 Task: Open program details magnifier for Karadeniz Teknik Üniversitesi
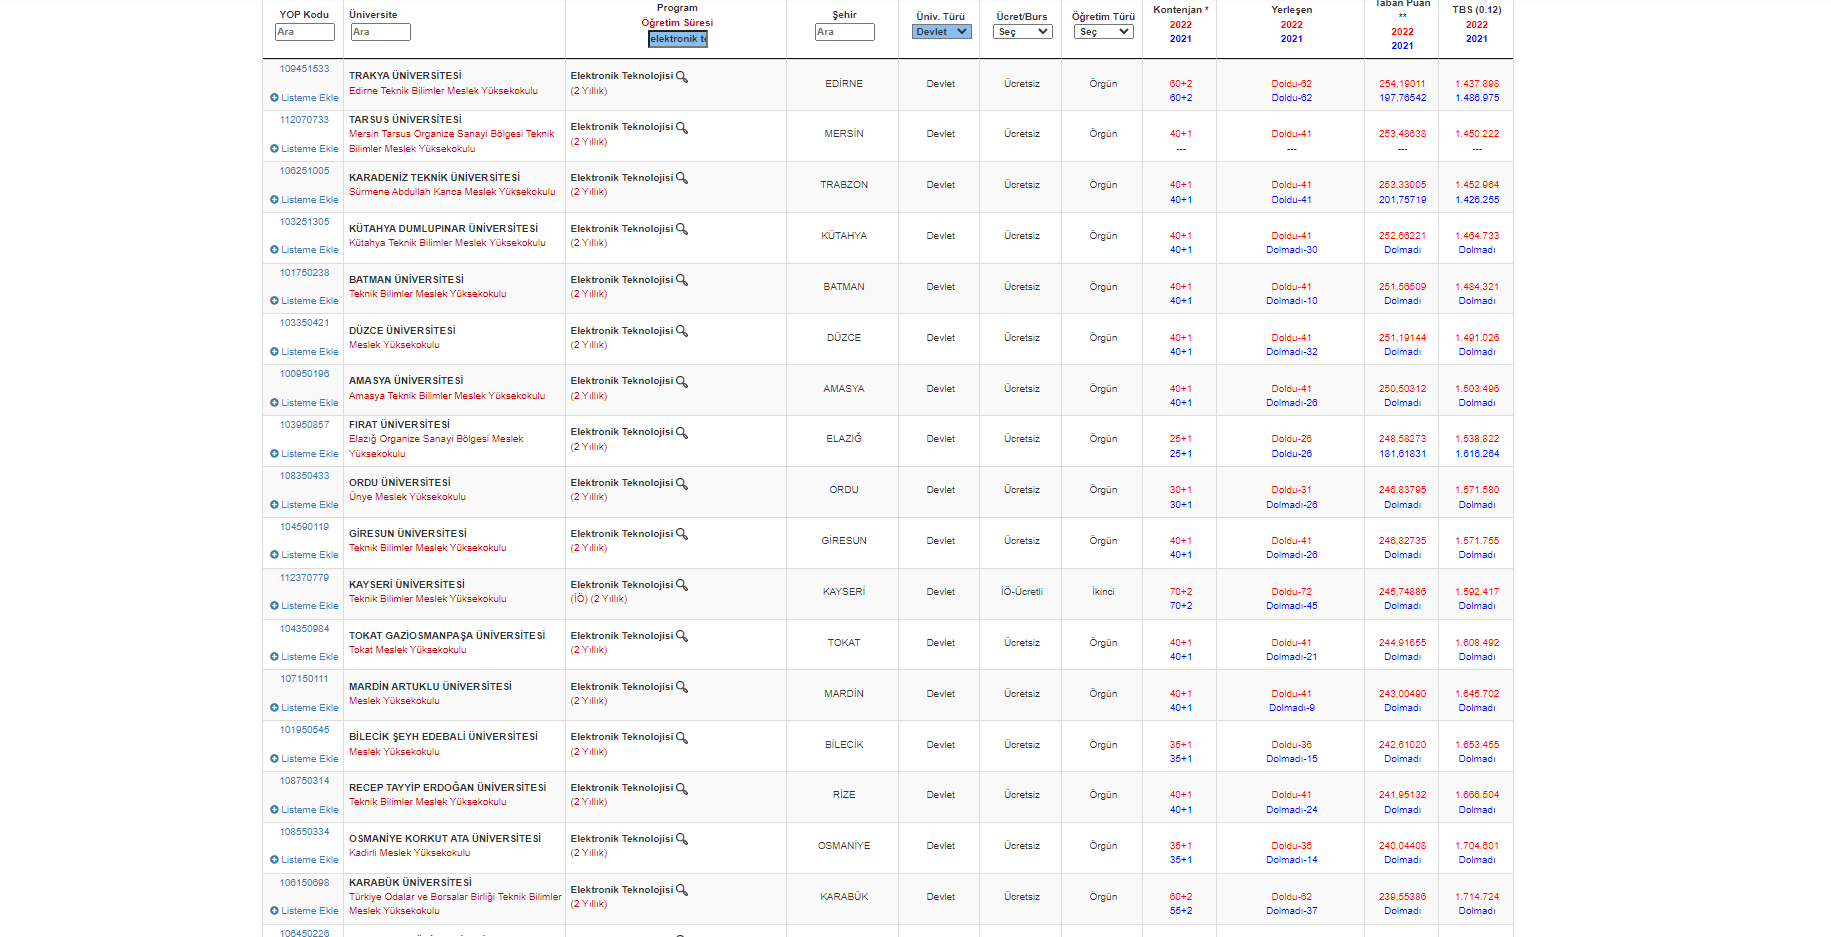coord(682,178)
